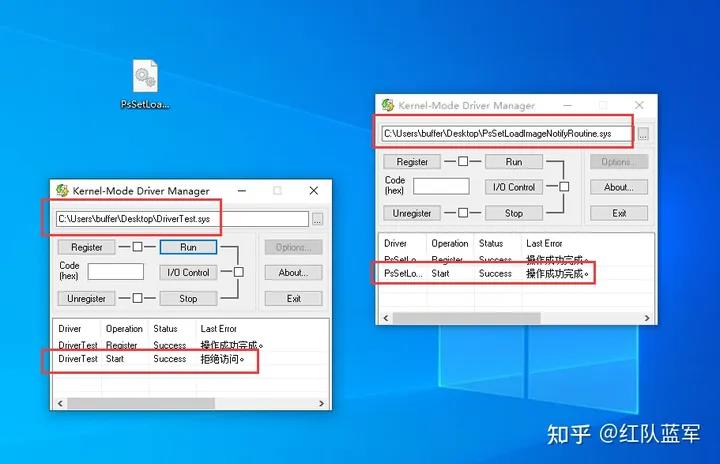Viewport: 720px width, 464px height.
Task: Toggle the checkbox linking Unregister and Stop in the PsSetLoadImageNotifyRoutine window
Action: (463, 213)
